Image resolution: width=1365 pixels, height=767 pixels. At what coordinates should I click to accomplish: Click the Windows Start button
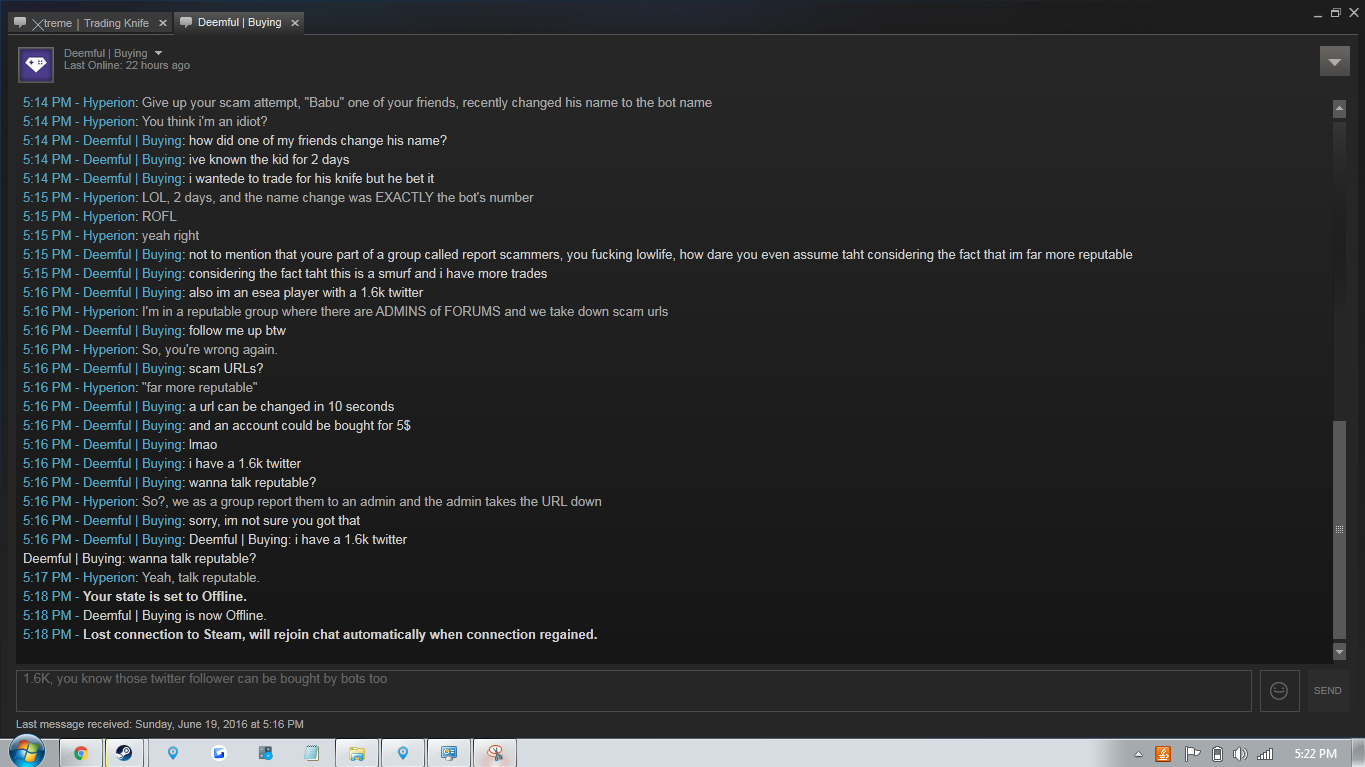coord(27,753)
